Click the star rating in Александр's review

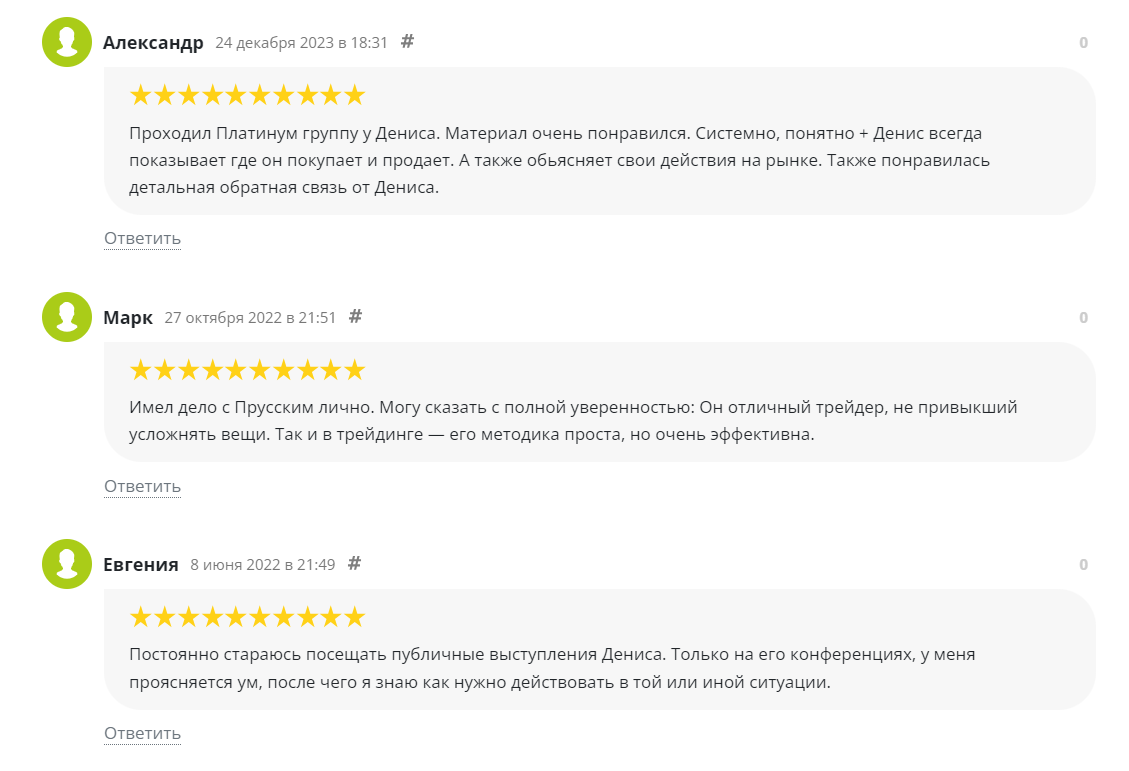coord(247,96)
